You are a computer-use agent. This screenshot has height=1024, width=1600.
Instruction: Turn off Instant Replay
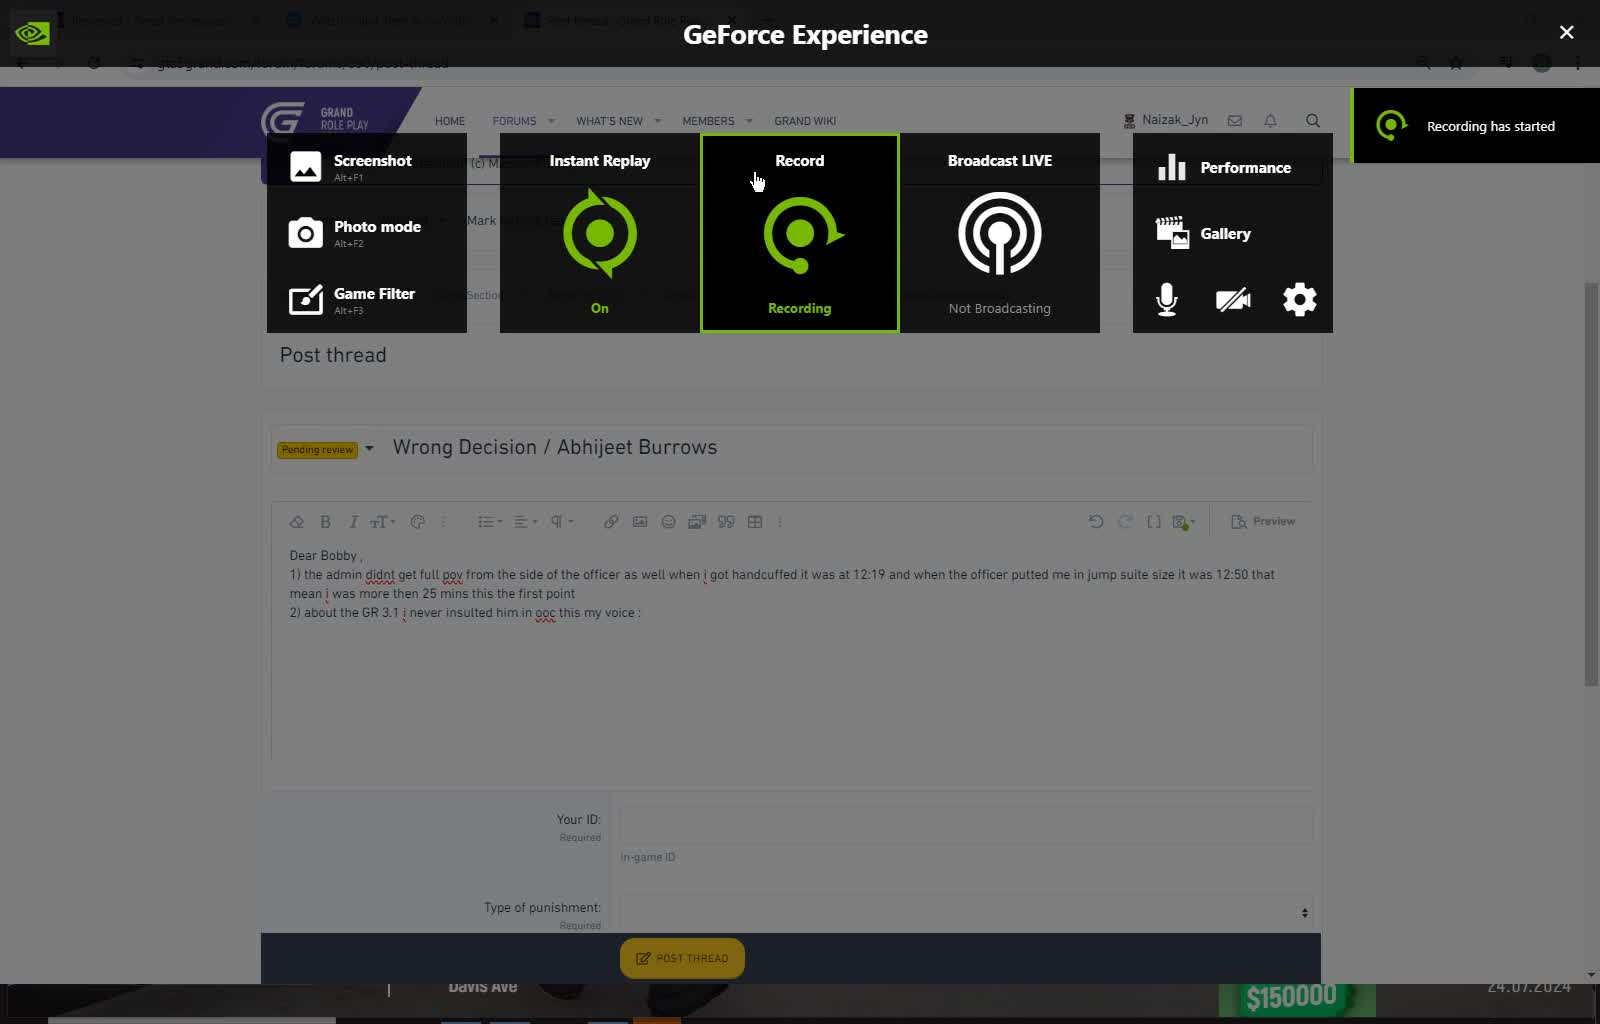click(599, 233)
